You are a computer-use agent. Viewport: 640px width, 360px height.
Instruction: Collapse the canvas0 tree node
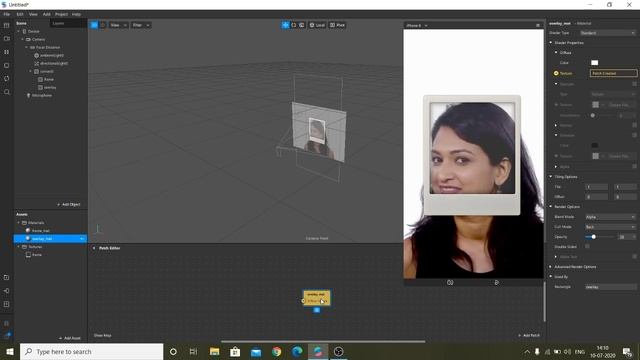31,71
